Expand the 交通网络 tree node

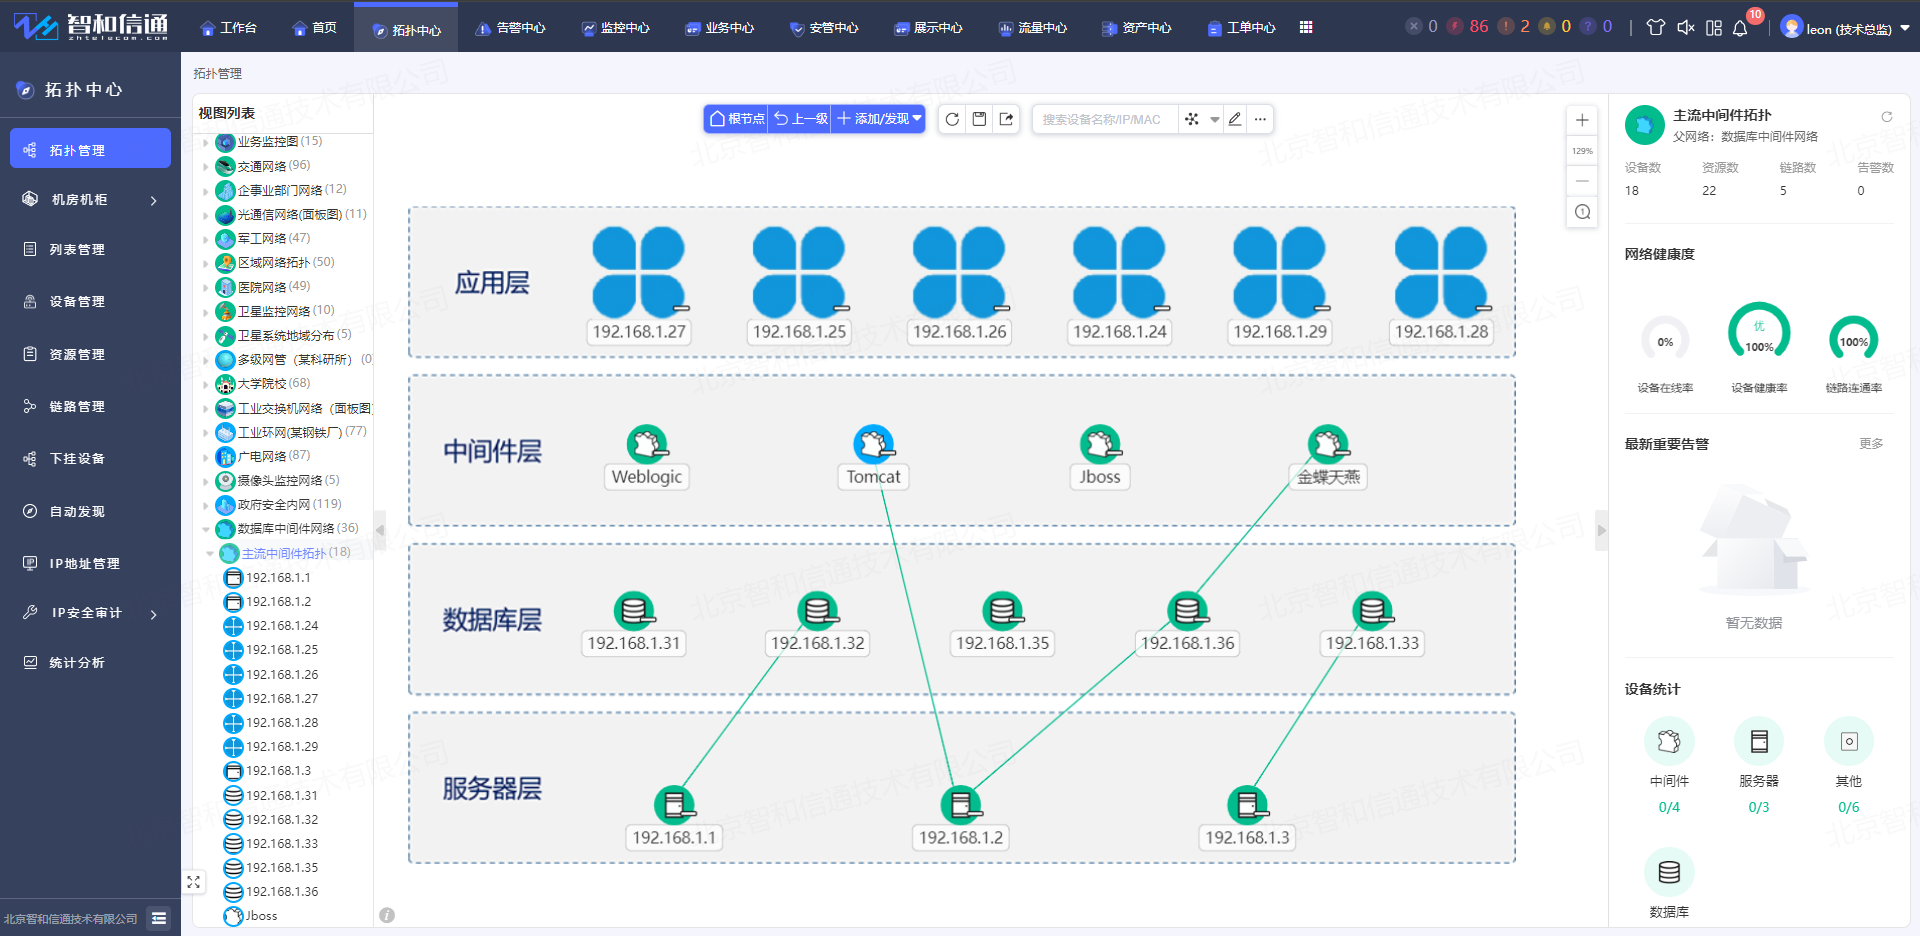[x=207, y=167]
